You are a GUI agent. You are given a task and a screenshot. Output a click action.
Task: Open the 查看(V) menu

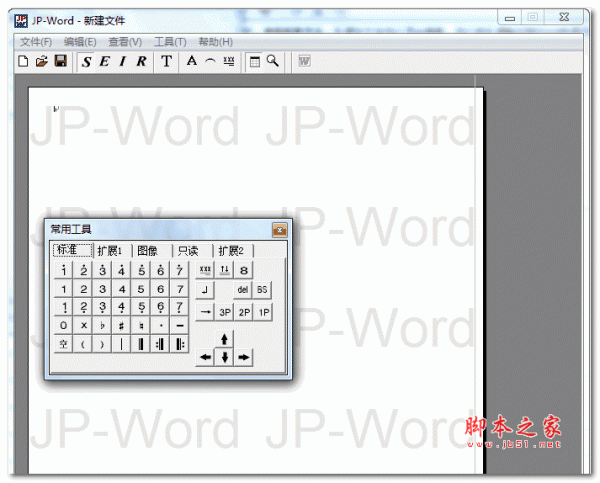pyautogui.click(x=125, y=42)
